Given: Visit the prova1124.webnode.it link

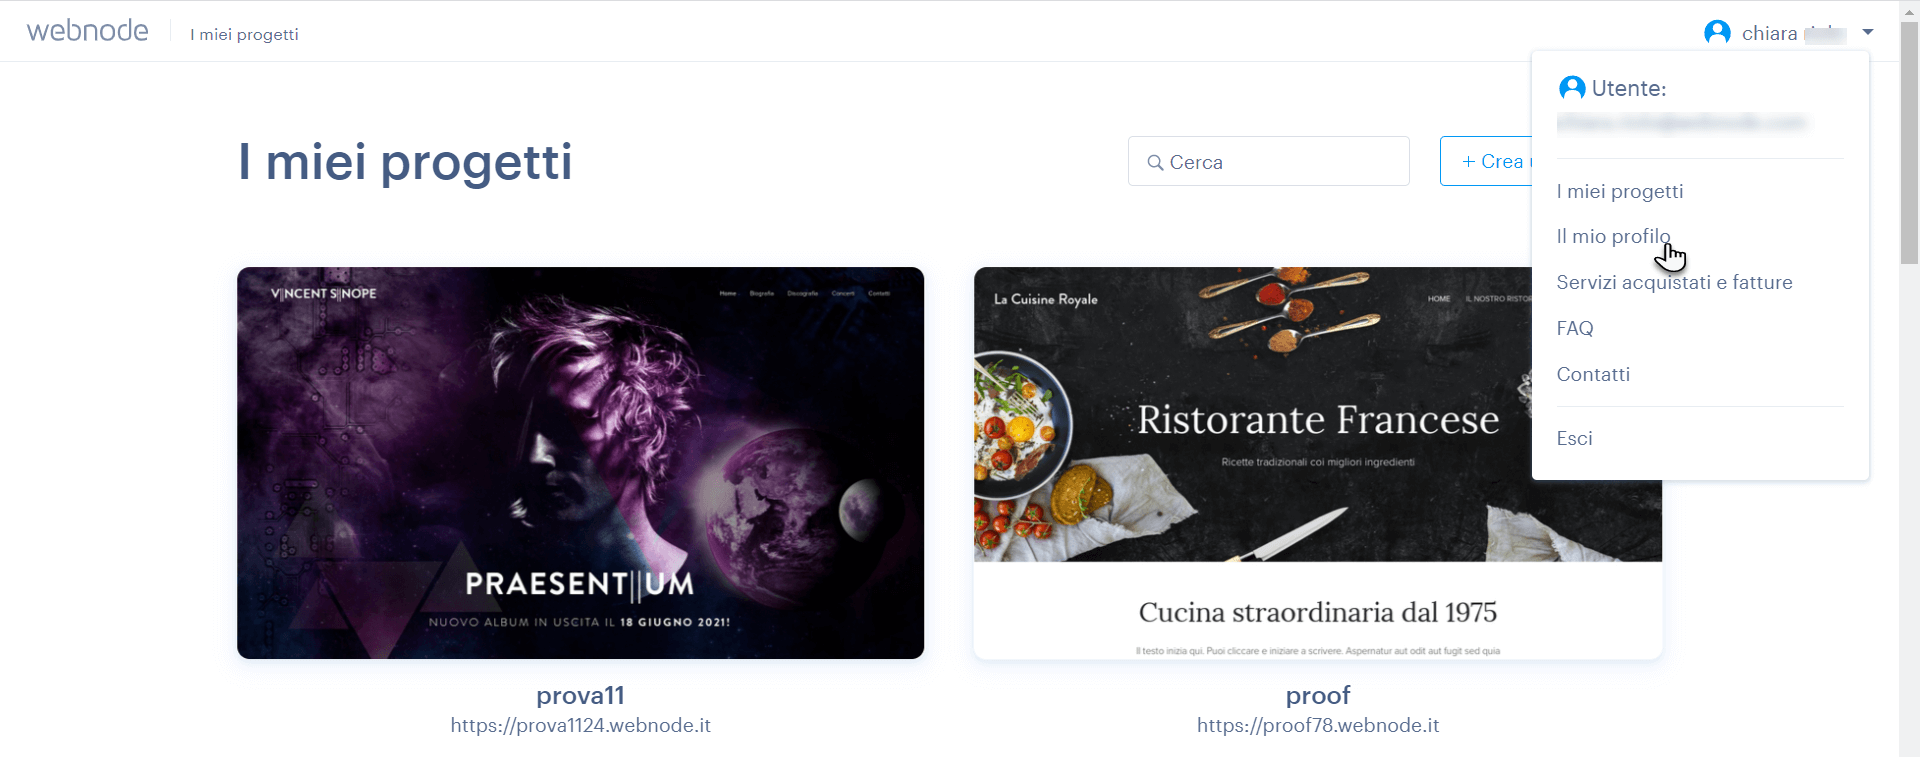Looking at the screenshot, I should pyautogui.click(x=580, y=726).
